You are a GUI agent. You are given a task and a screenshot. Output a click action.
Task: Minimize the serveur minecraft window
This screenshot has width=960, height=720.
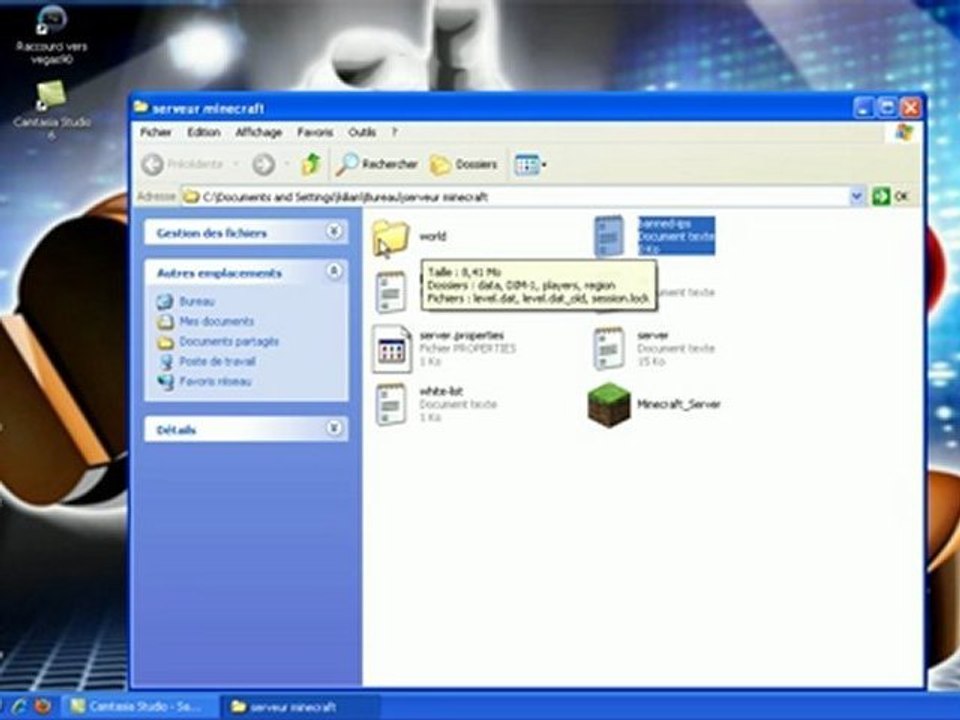coord(863,108)
